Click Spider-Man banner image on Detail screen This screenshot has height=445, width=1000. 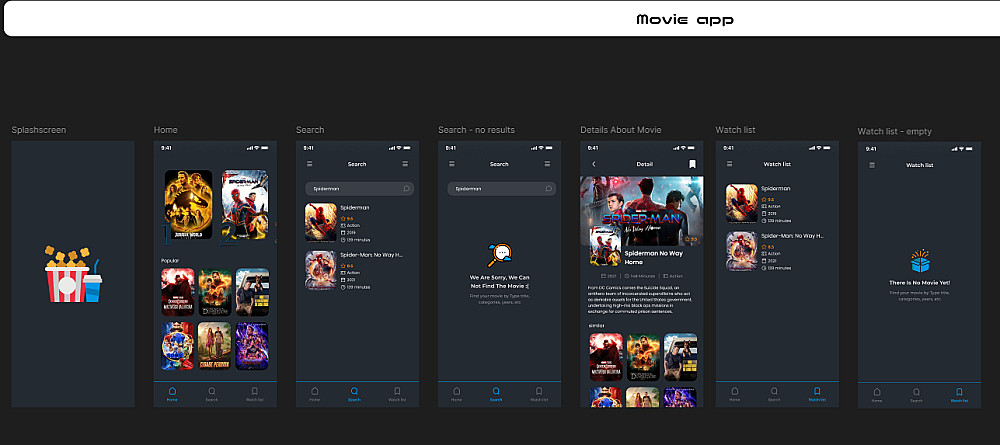pos(642,211)
